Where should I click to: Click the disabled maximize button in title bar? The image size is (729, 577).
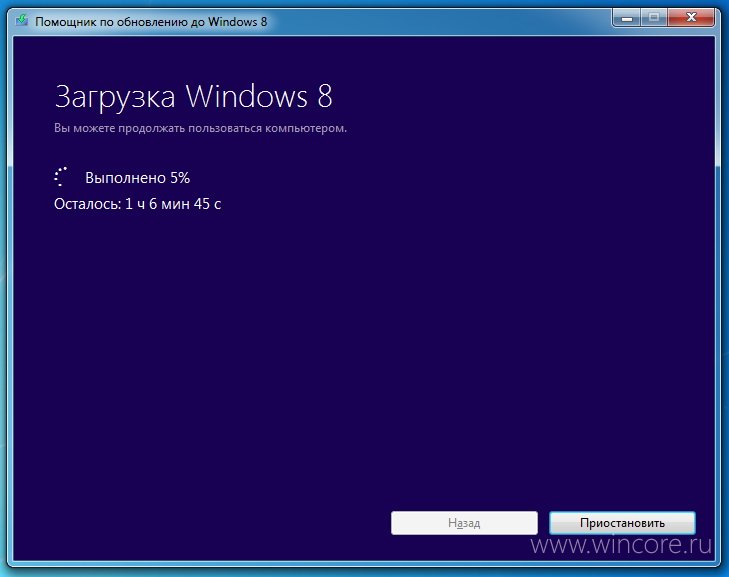(x=654, y=19)
